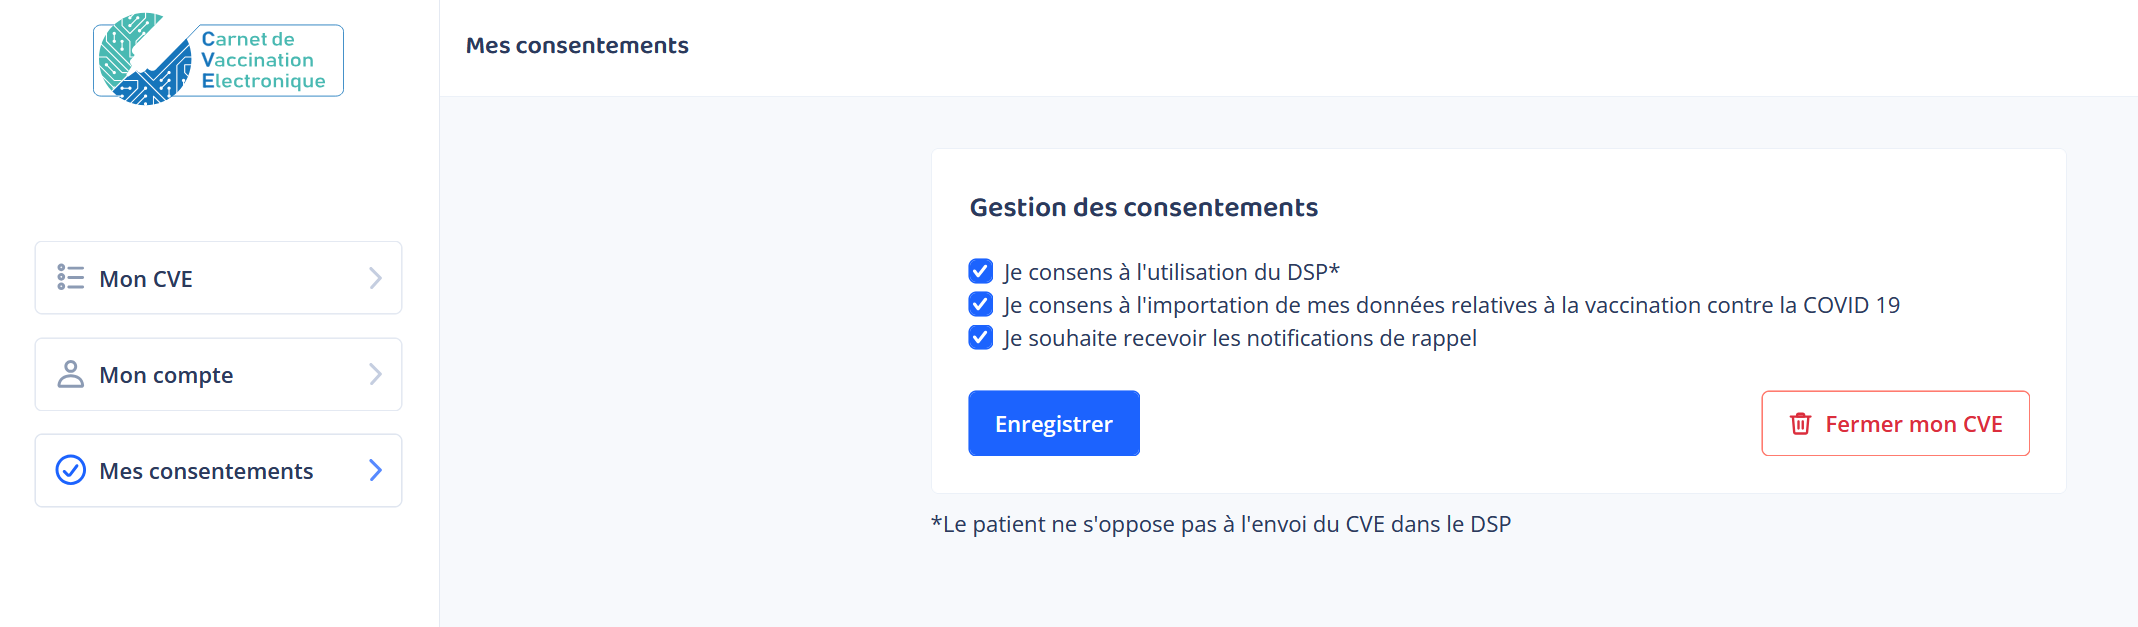This screenshot has height=627, width=2138.
Task: Disable the reminder notifications checkbox
Action: click(x=981, y=337)
